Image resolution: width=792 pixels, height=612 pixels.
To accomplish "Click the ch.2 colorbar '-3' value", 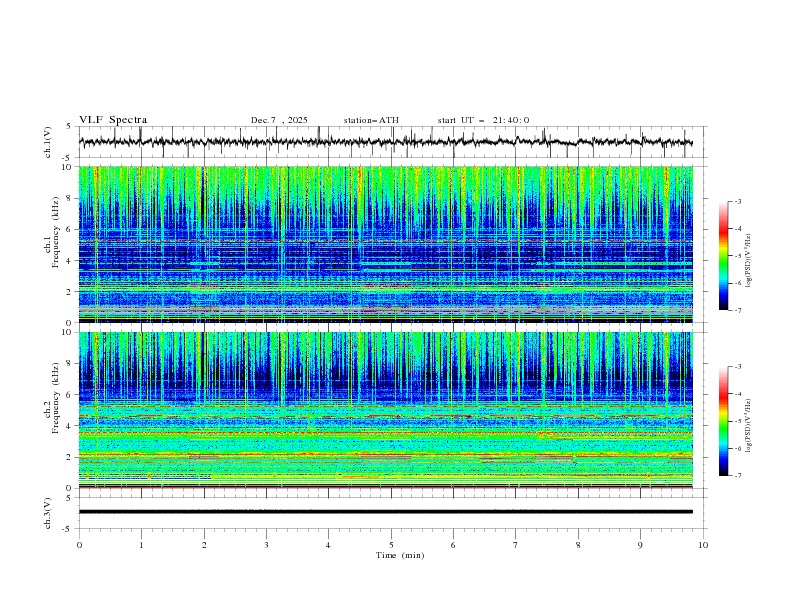I will click(x=738, y=367).
